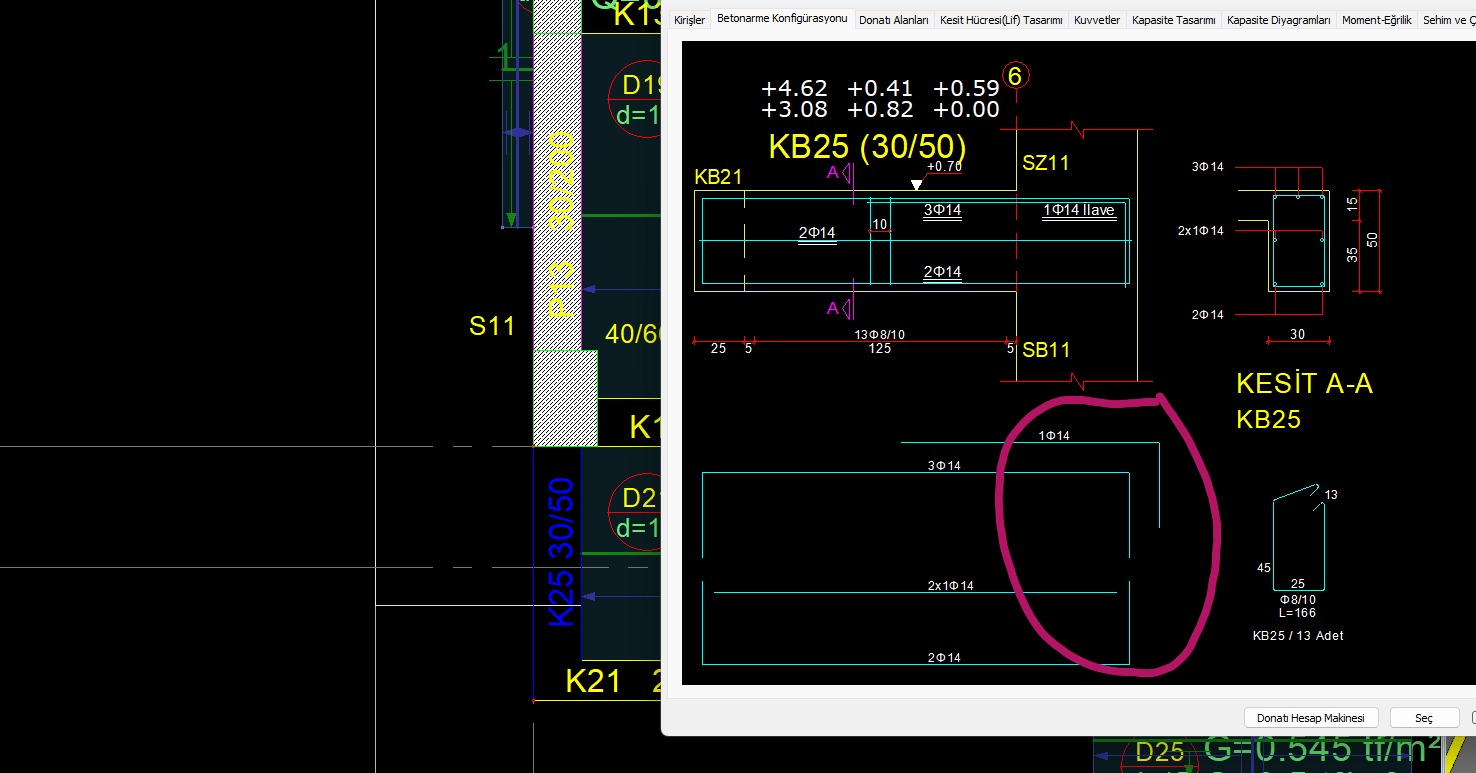Click the KESİT A-A section title

(x=1304, y=384)
